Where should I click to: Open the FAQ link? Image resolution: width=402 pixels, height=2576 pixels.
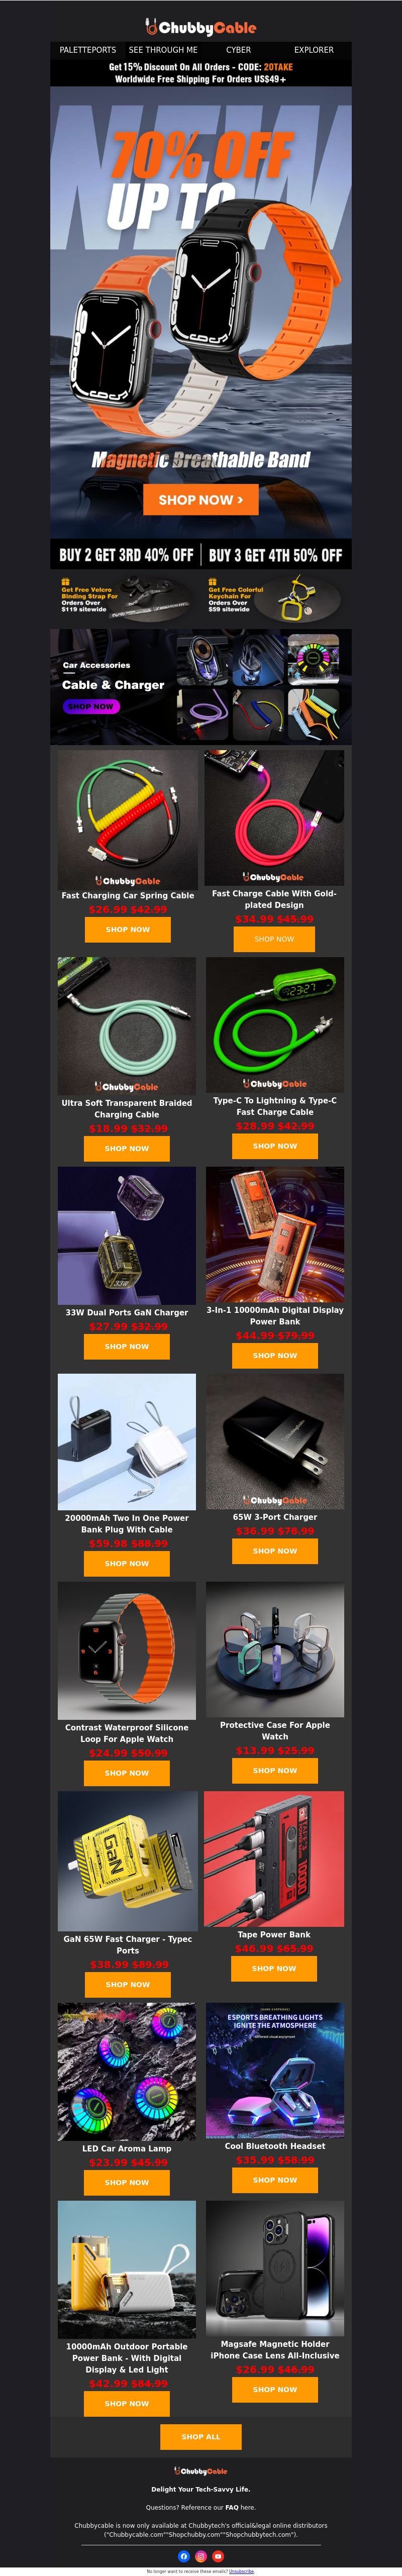[231, 2507]
